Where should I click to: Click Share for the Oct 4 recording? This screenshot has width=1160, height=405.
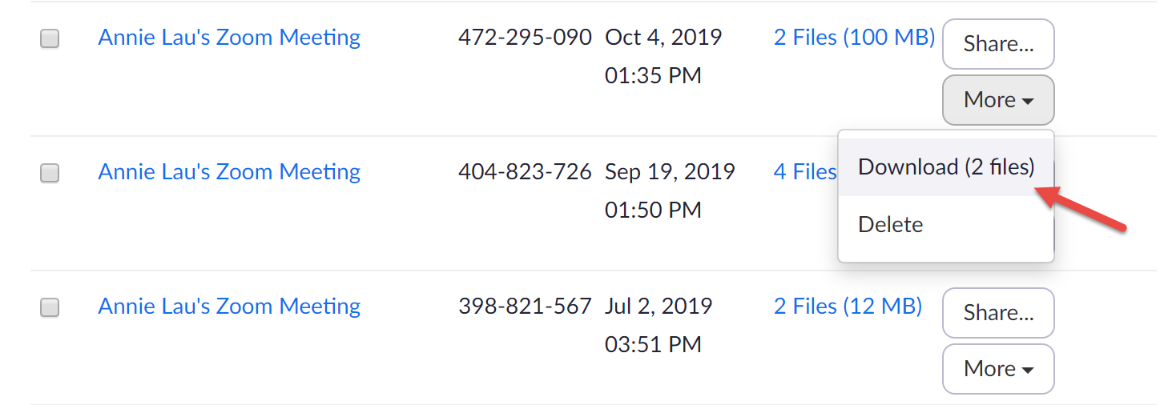[998, 44]
